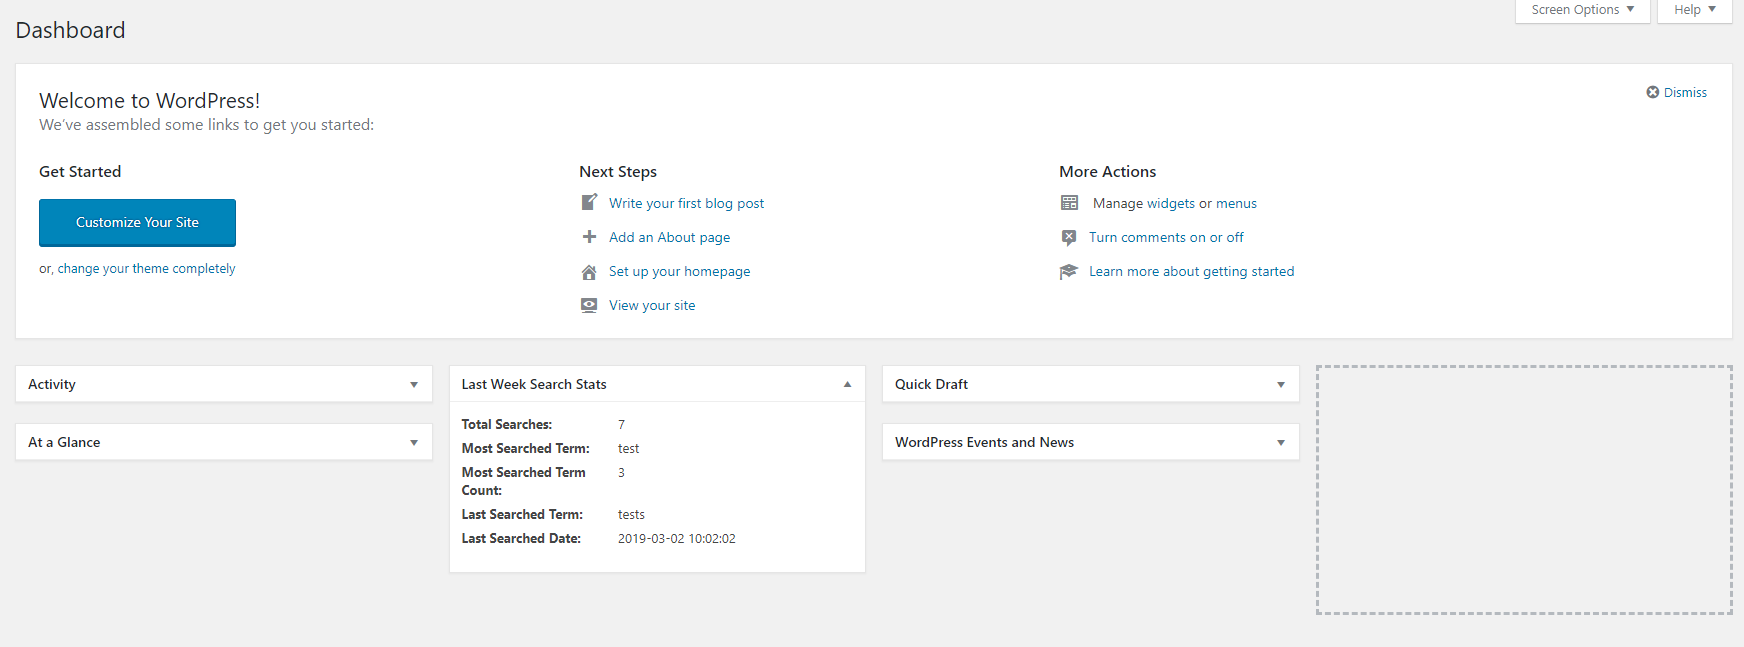Viewport: 1744px width, 647px height.
Task: Click the More Actions heading
Action: click(1107, 171)
